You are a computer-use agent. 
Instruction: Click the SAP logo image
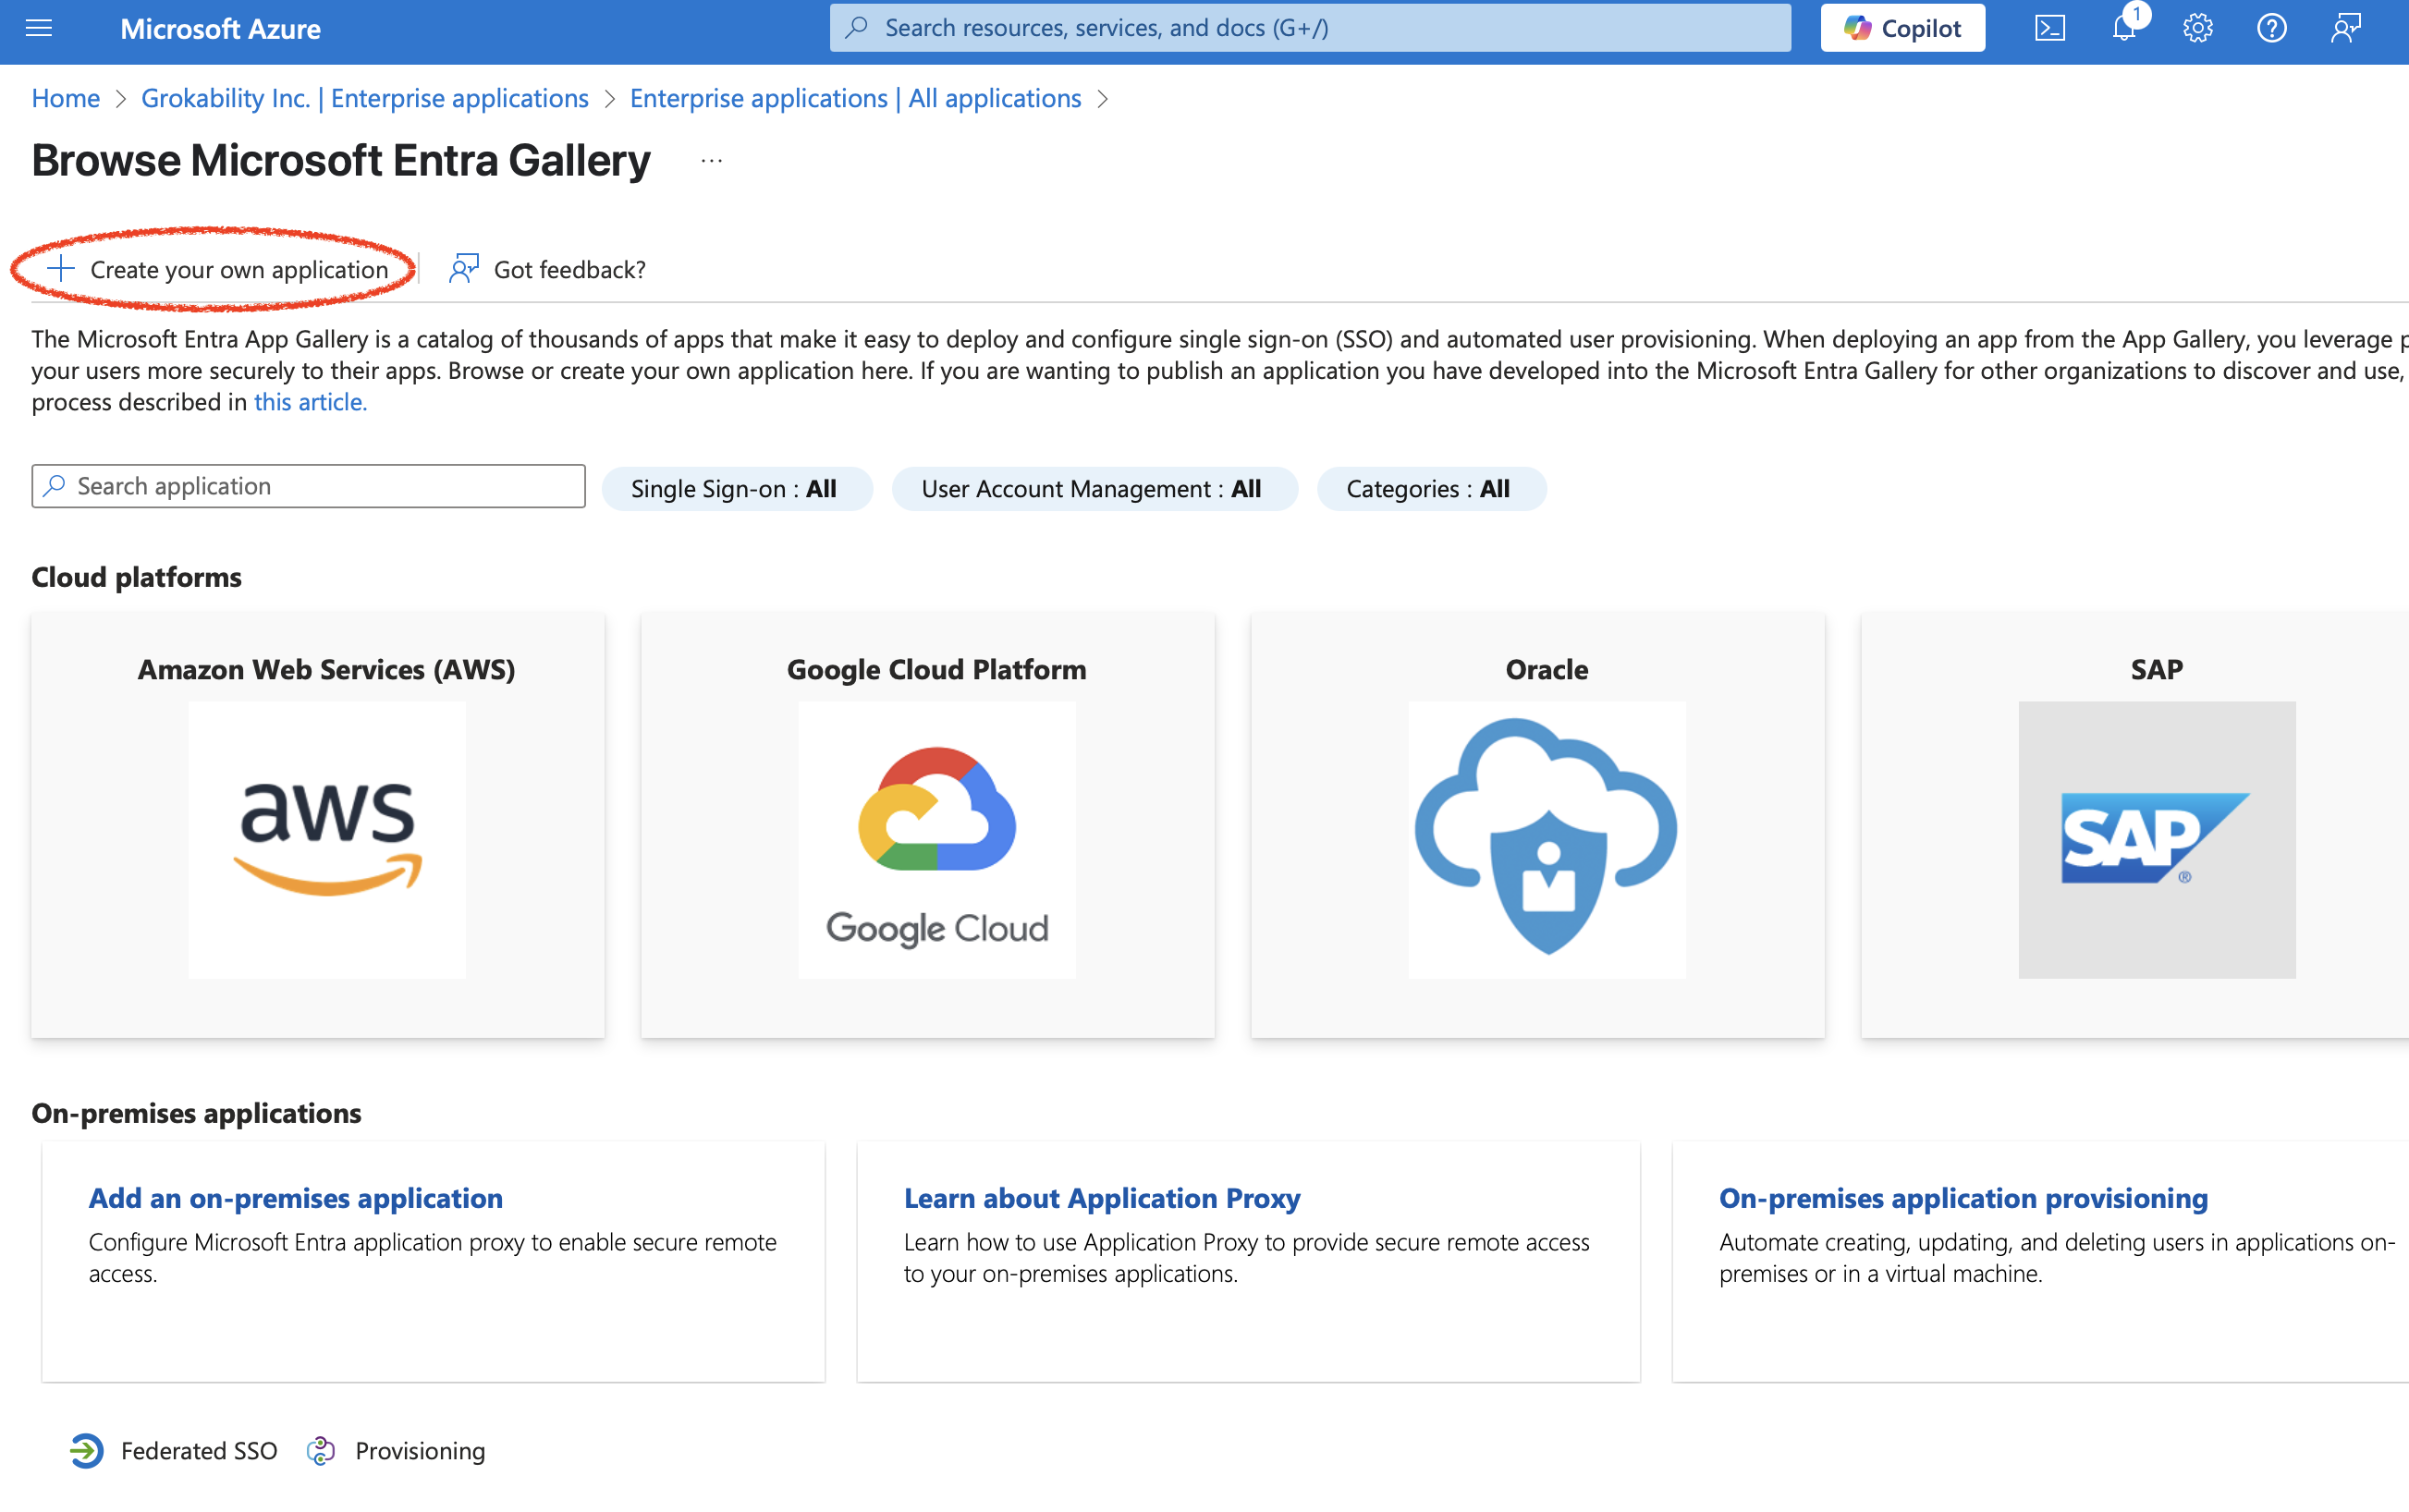pos(2157,839)
